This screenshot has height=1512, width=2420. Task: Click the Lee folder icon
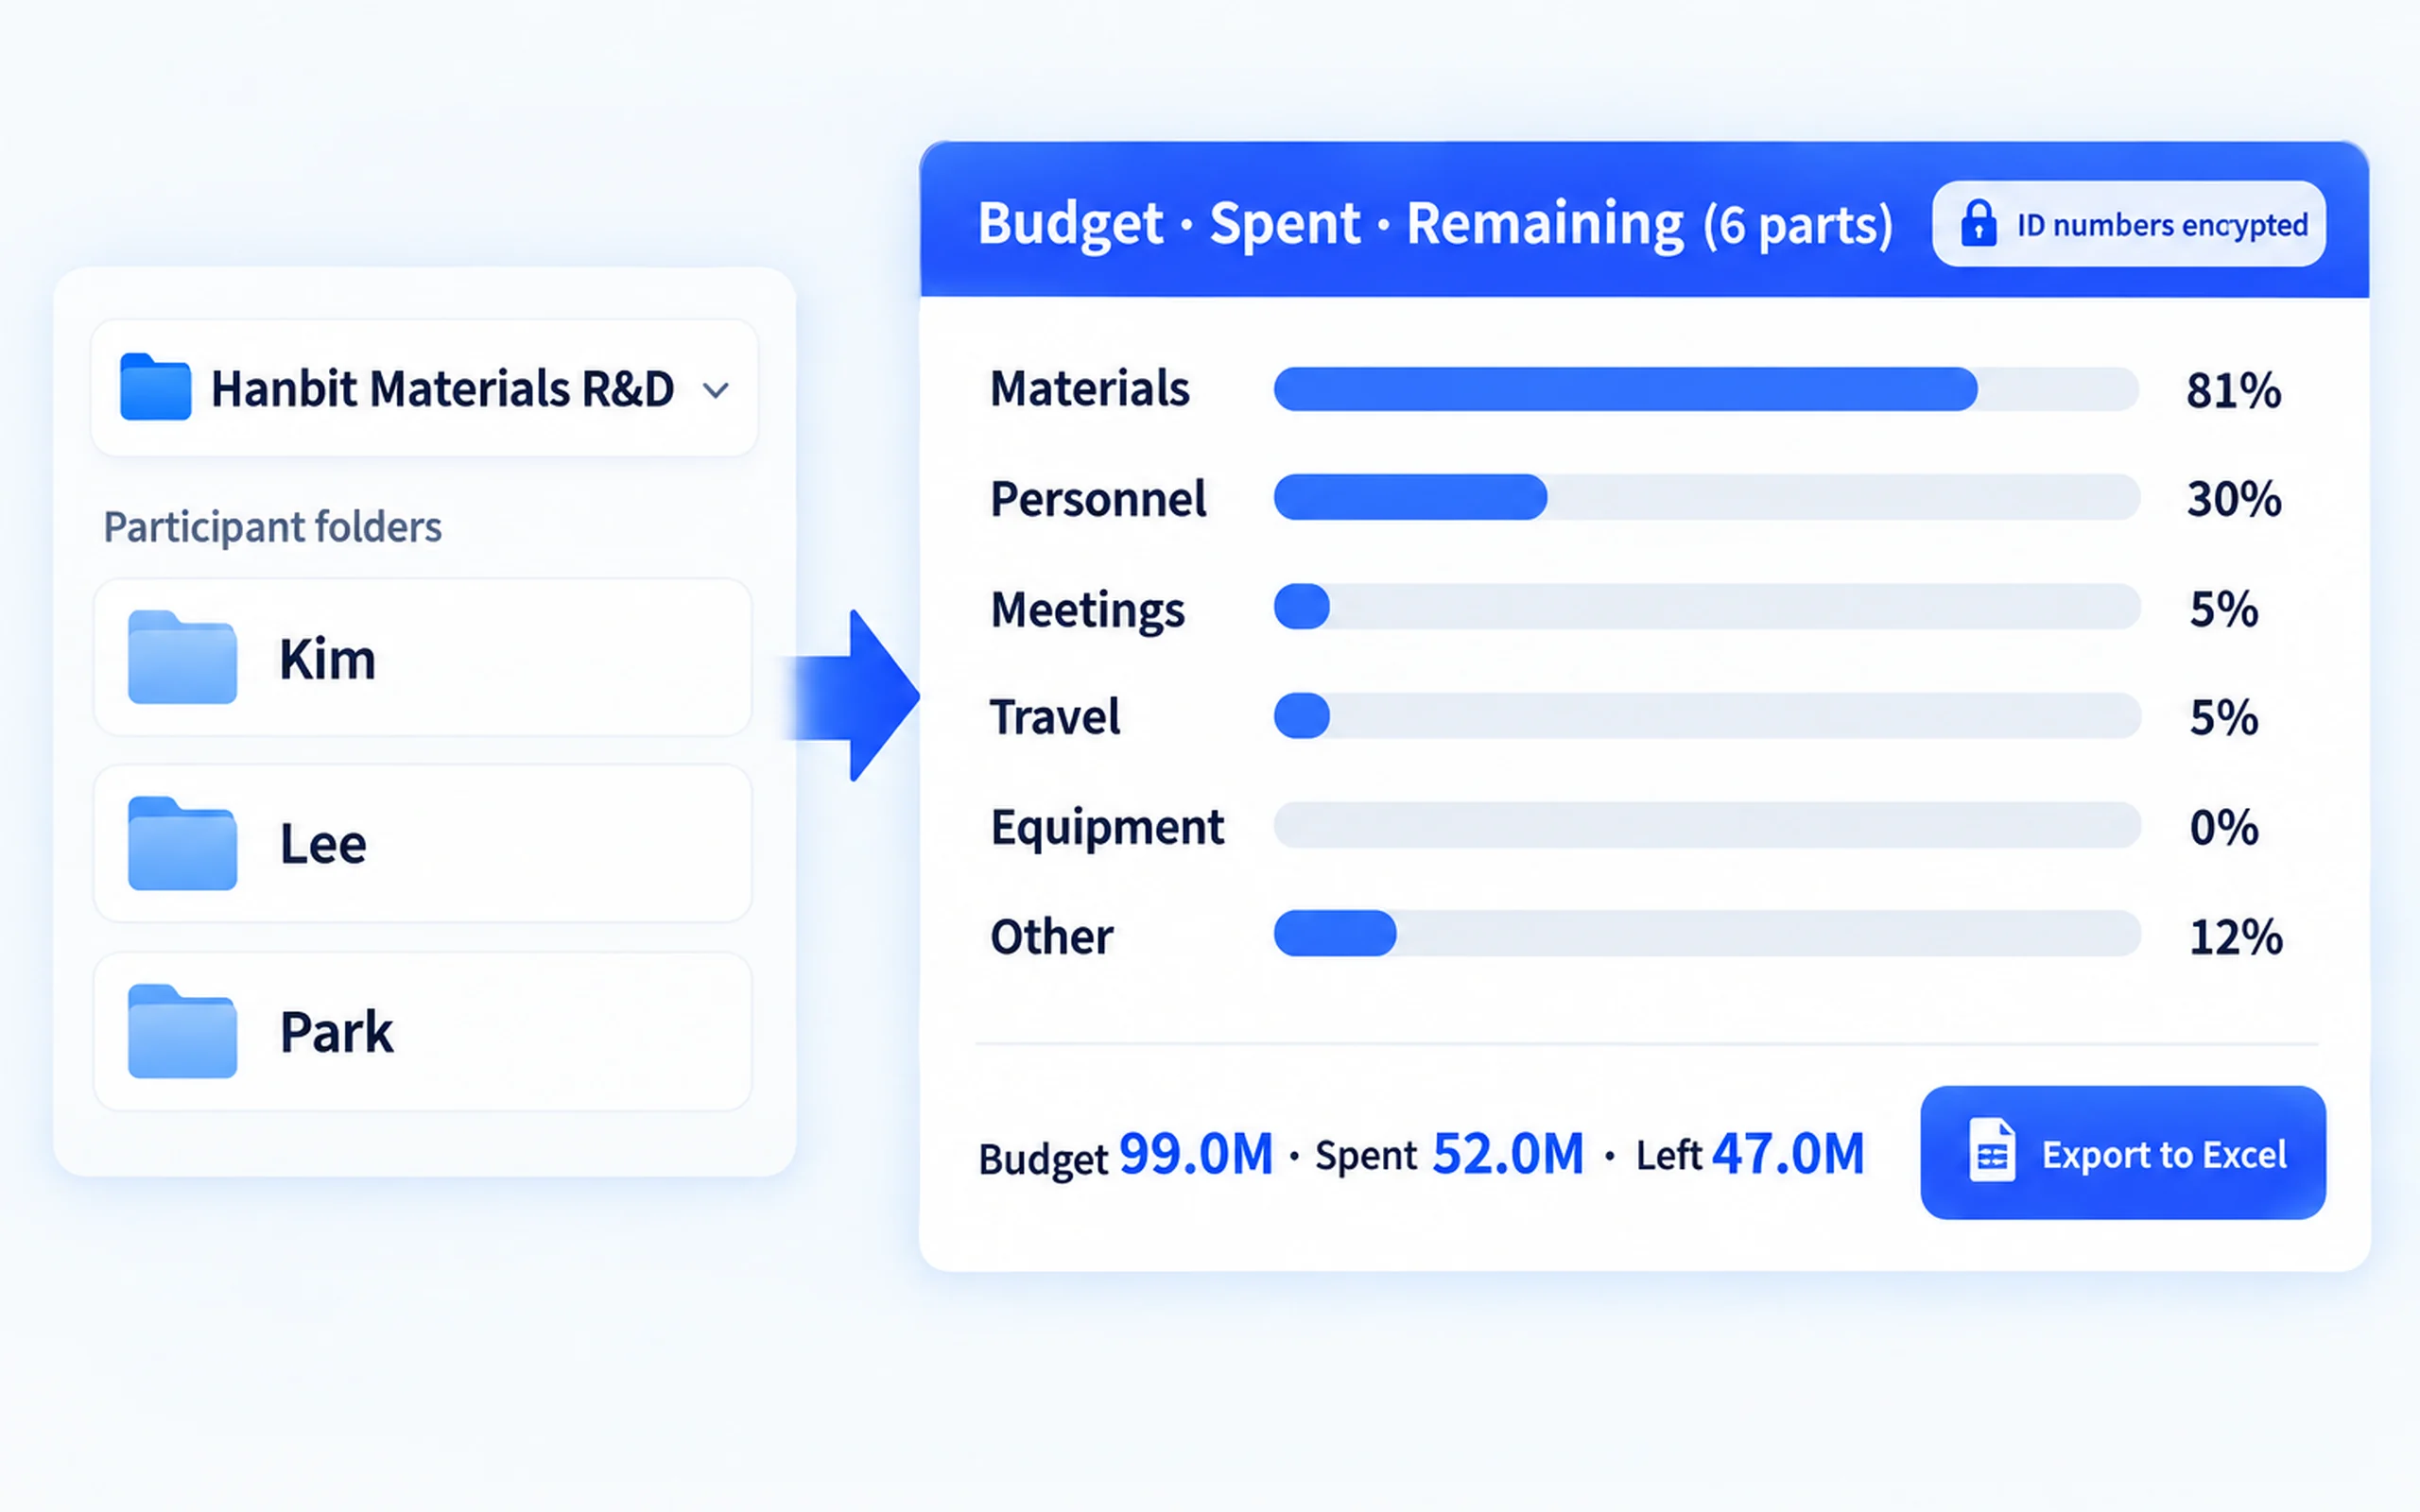point(182,843)
